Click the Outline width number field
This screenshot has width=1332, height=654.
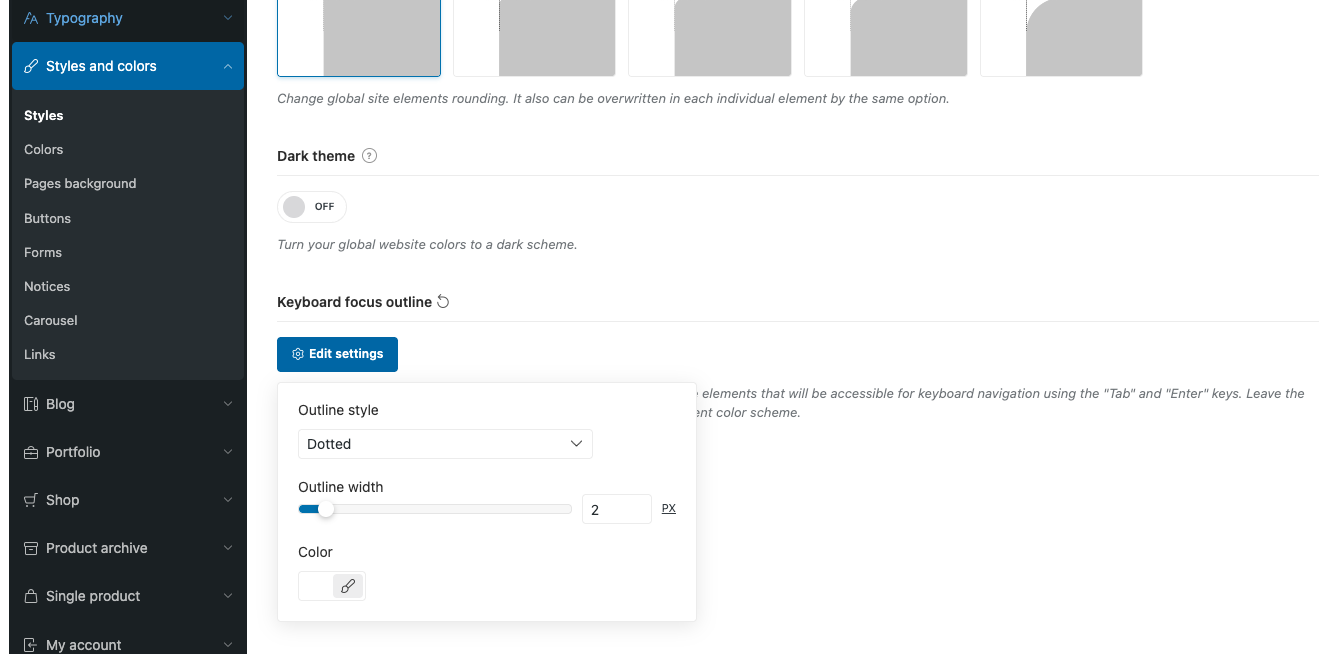coord(616,509)
